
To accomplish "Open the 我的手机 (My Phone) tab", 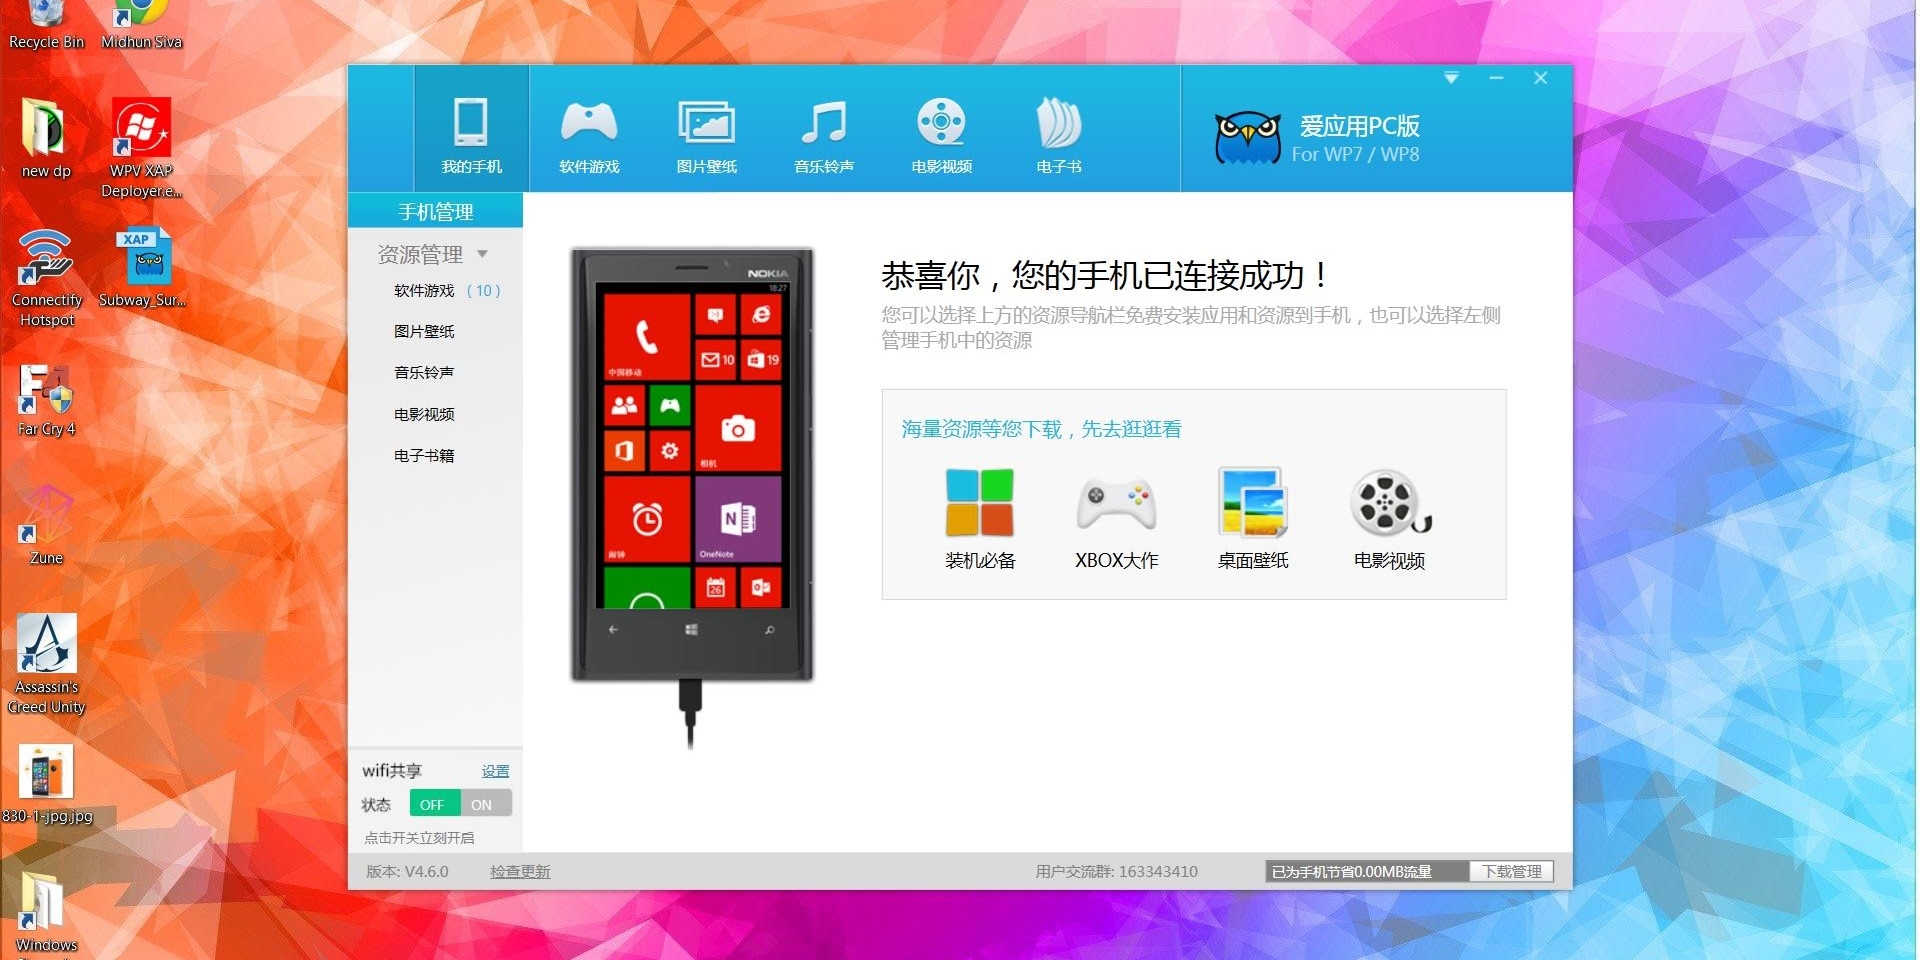I will (471, 130).
